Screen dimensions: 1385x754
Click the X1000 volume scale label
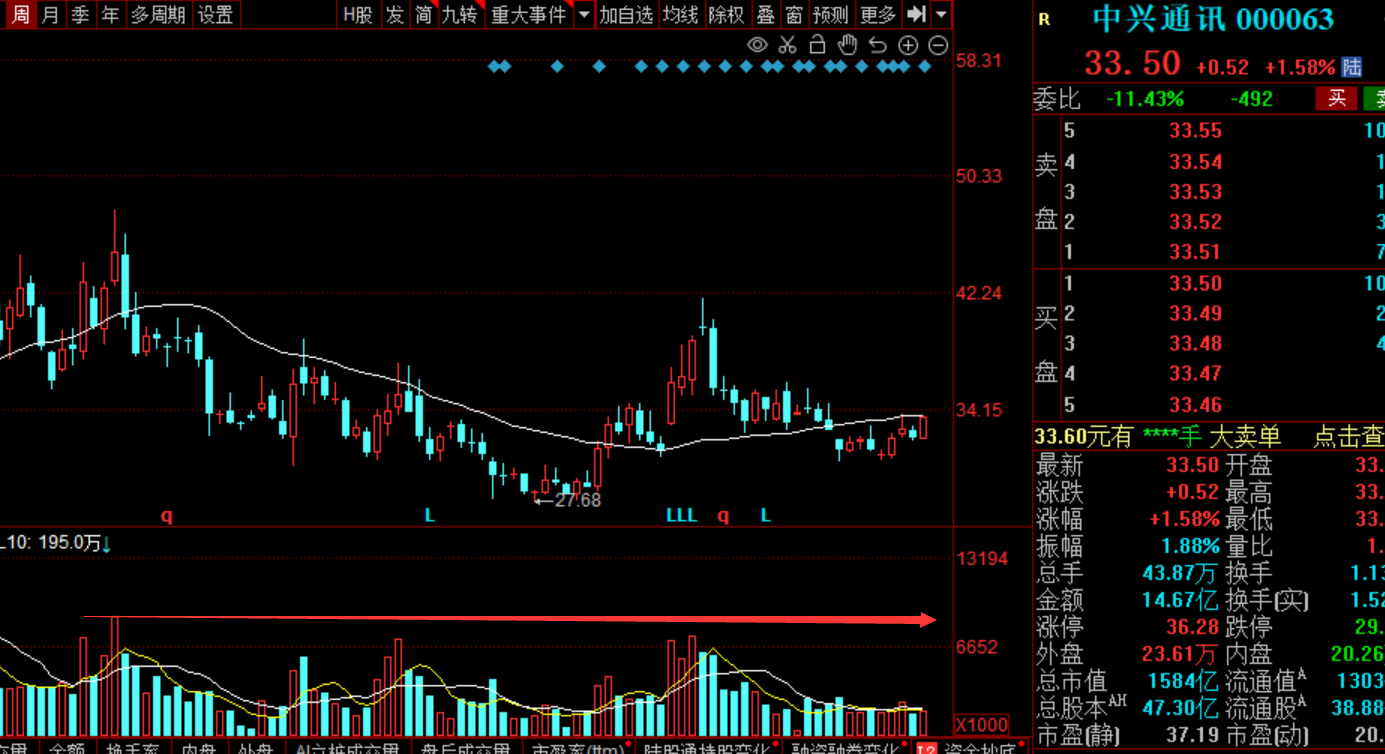click(980, 724)
